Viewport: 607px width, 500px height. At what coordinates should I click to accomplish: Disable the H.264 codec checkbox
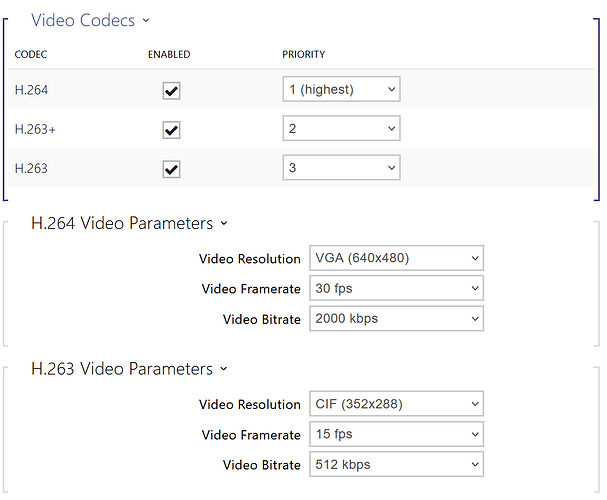(x=172, y=91)
